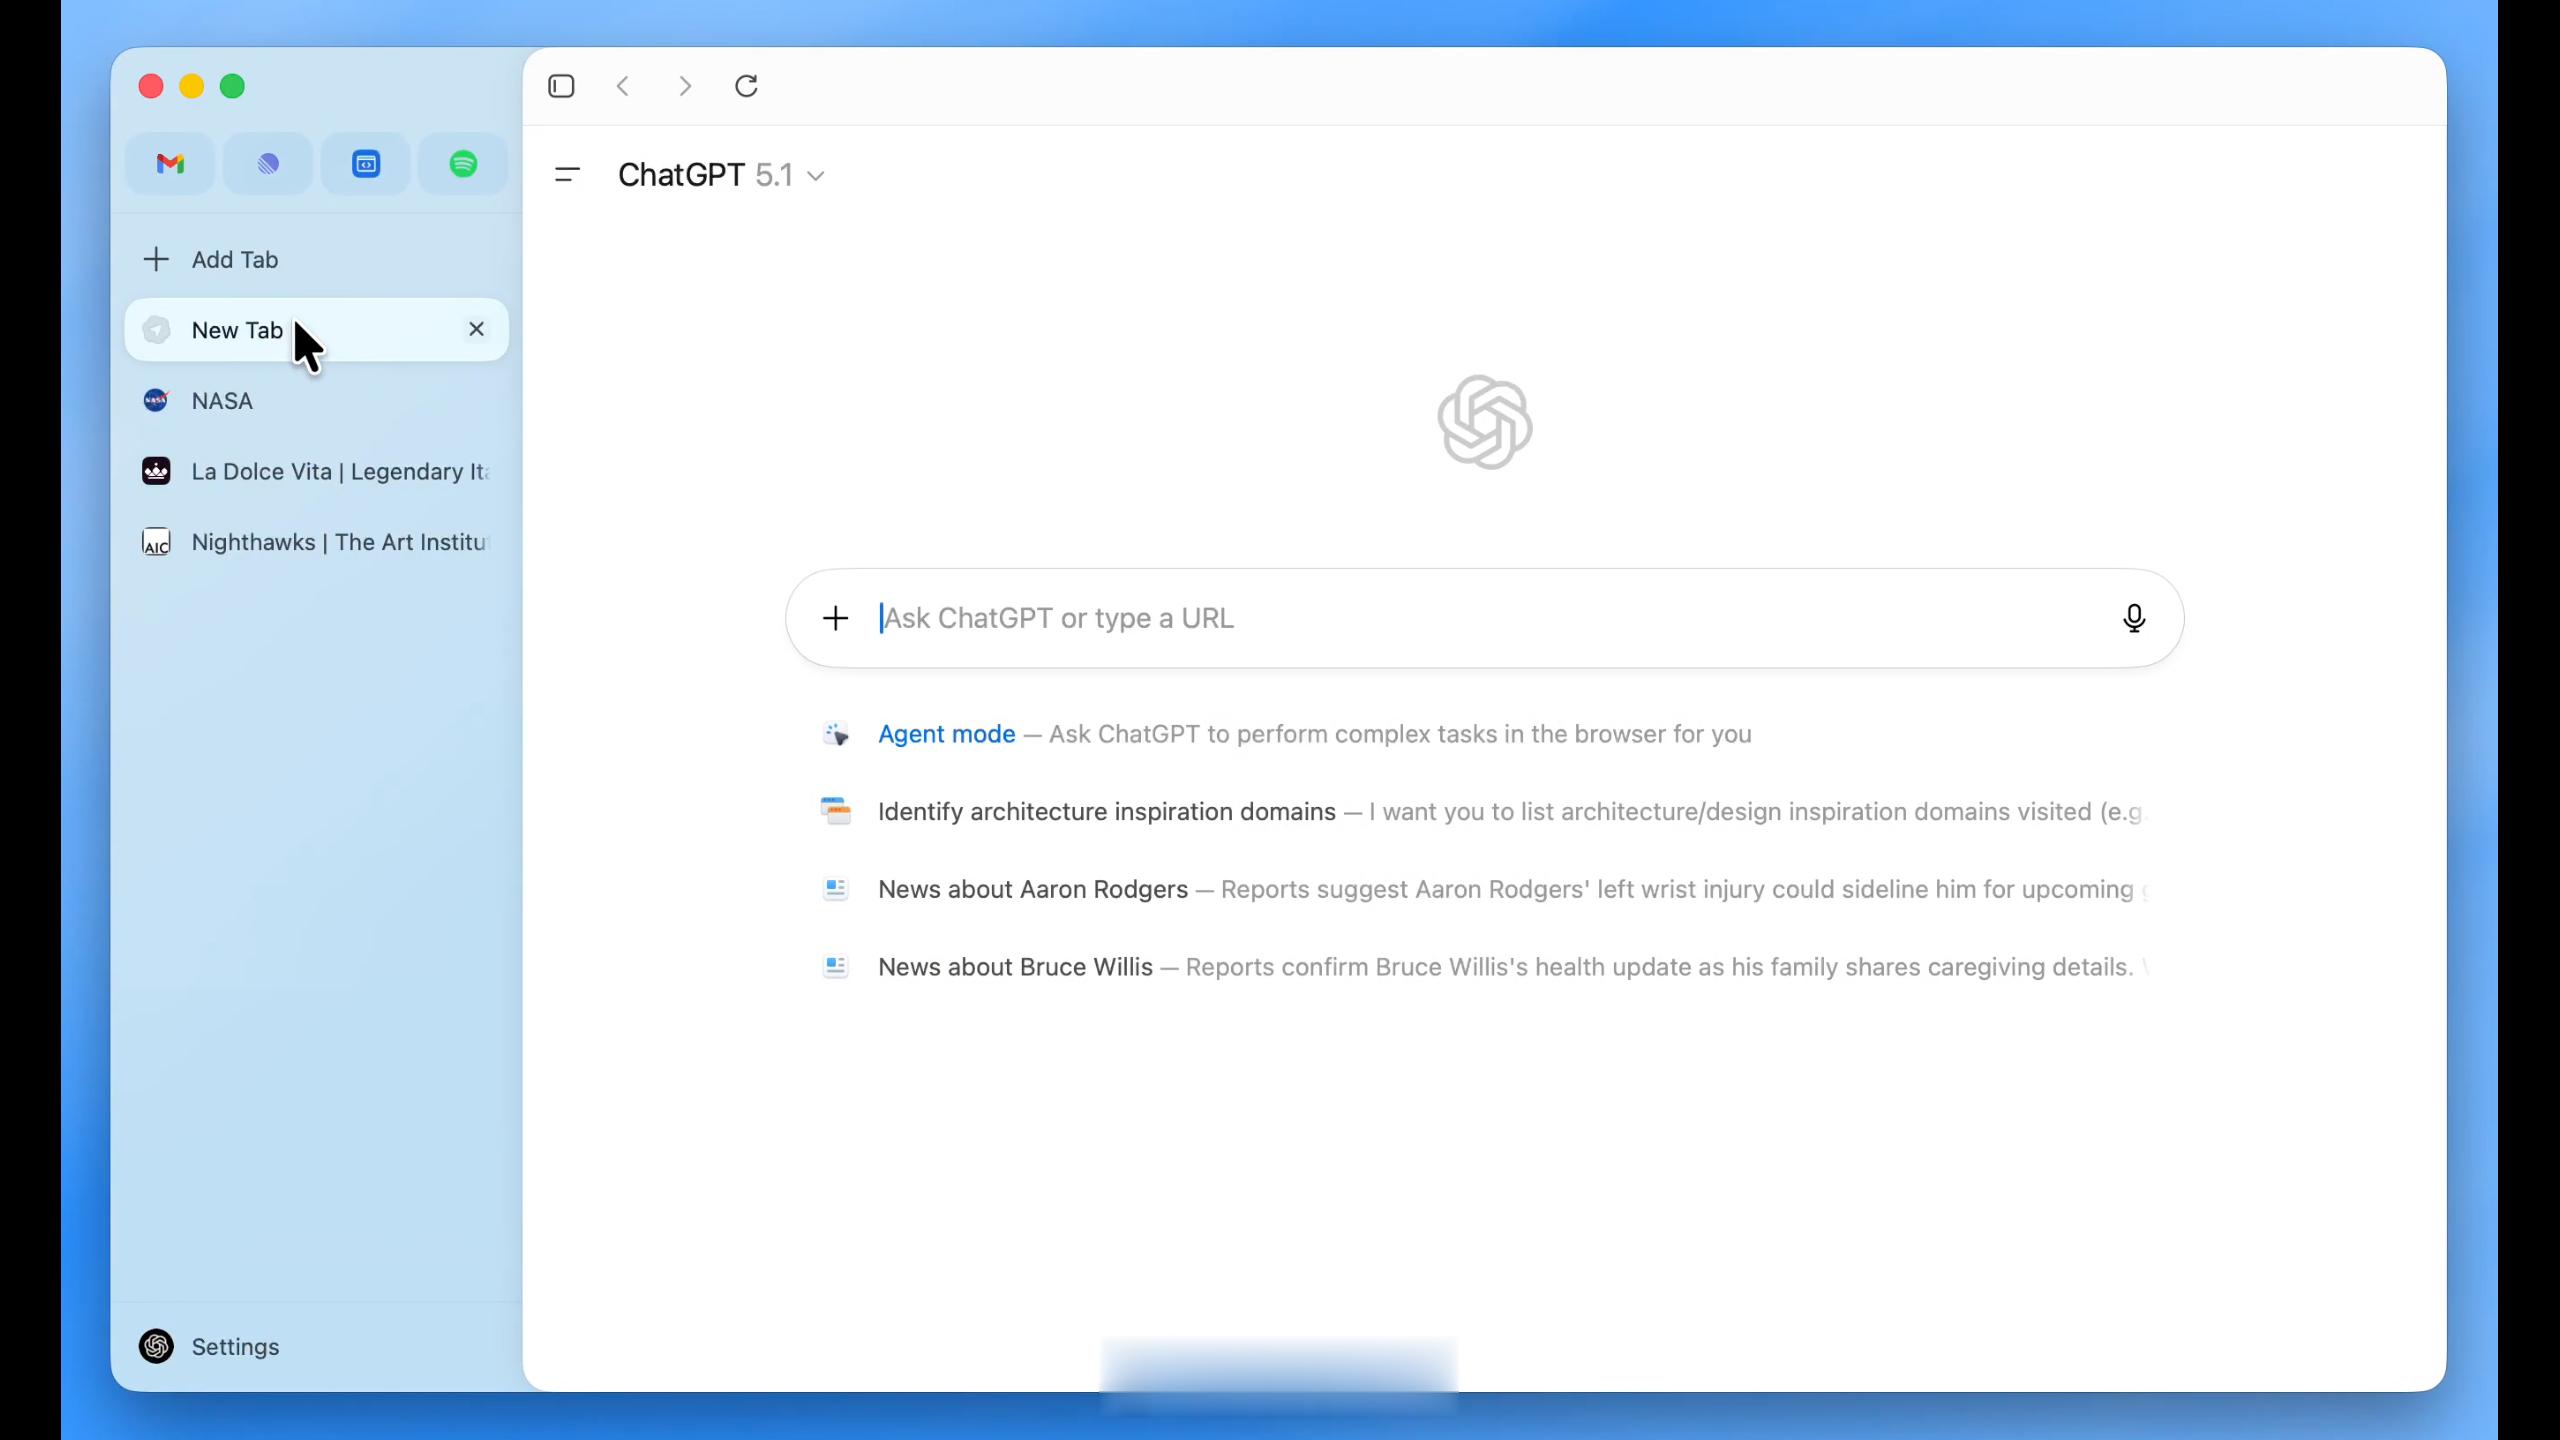Choose the Agent mode suggestion
This screenshot has width=2560, height=1440.
click(946, 734)
